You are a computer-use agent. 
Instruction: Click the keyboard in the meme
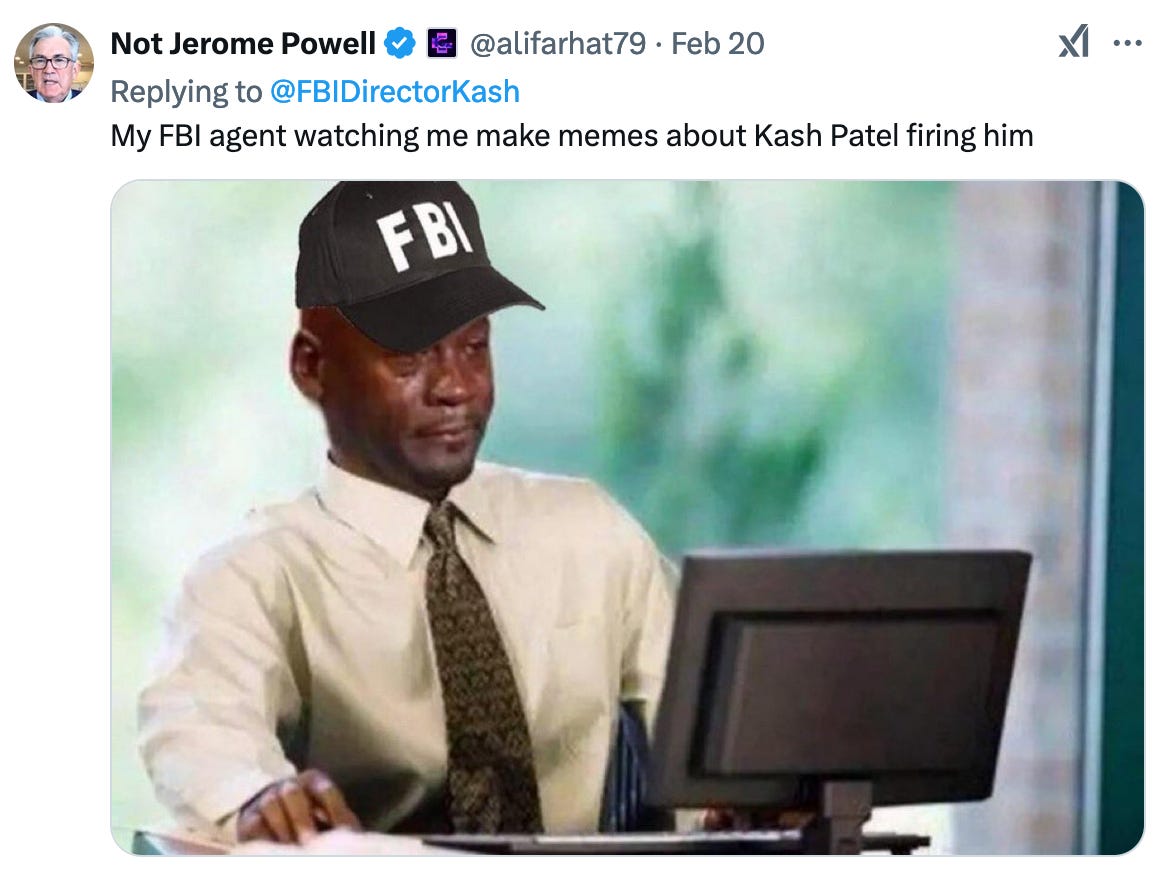click(615, 840)
